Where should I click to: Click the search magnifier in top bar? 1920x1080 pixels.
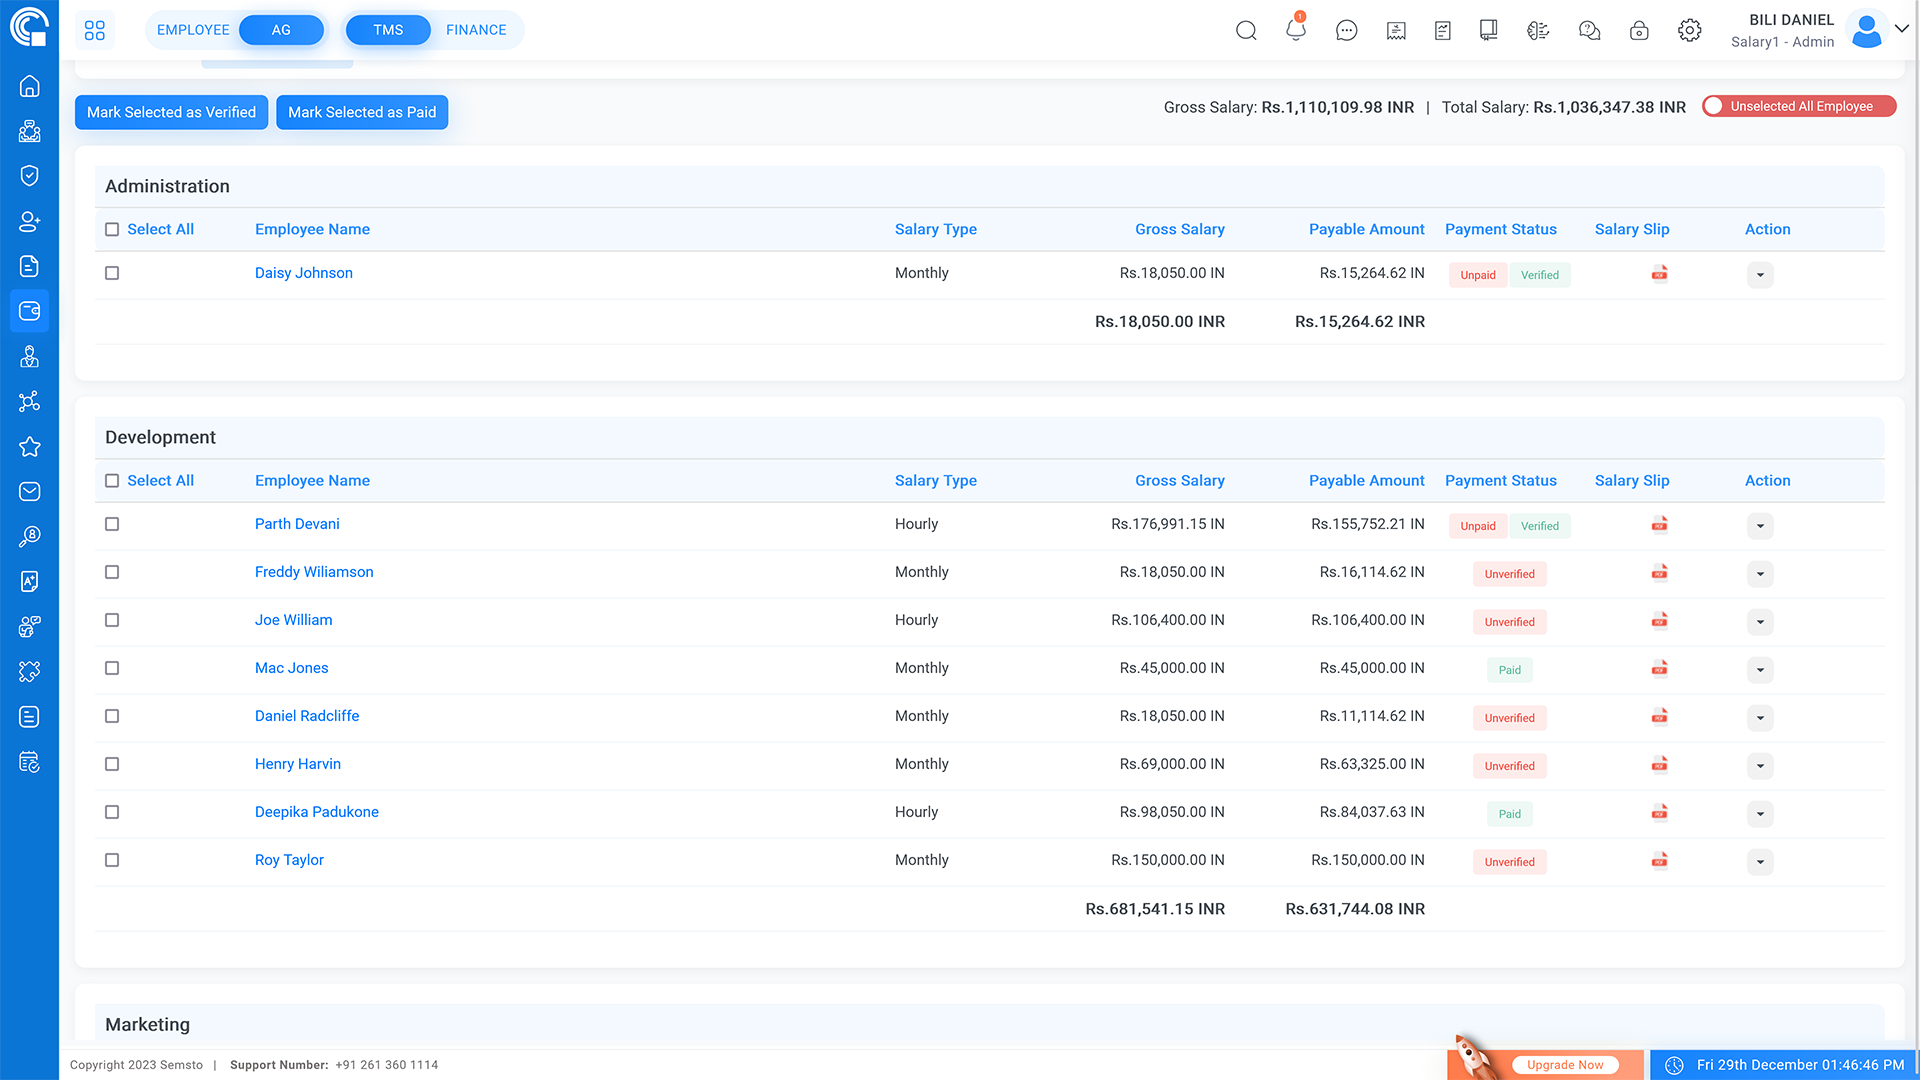tap(1246, 30)
